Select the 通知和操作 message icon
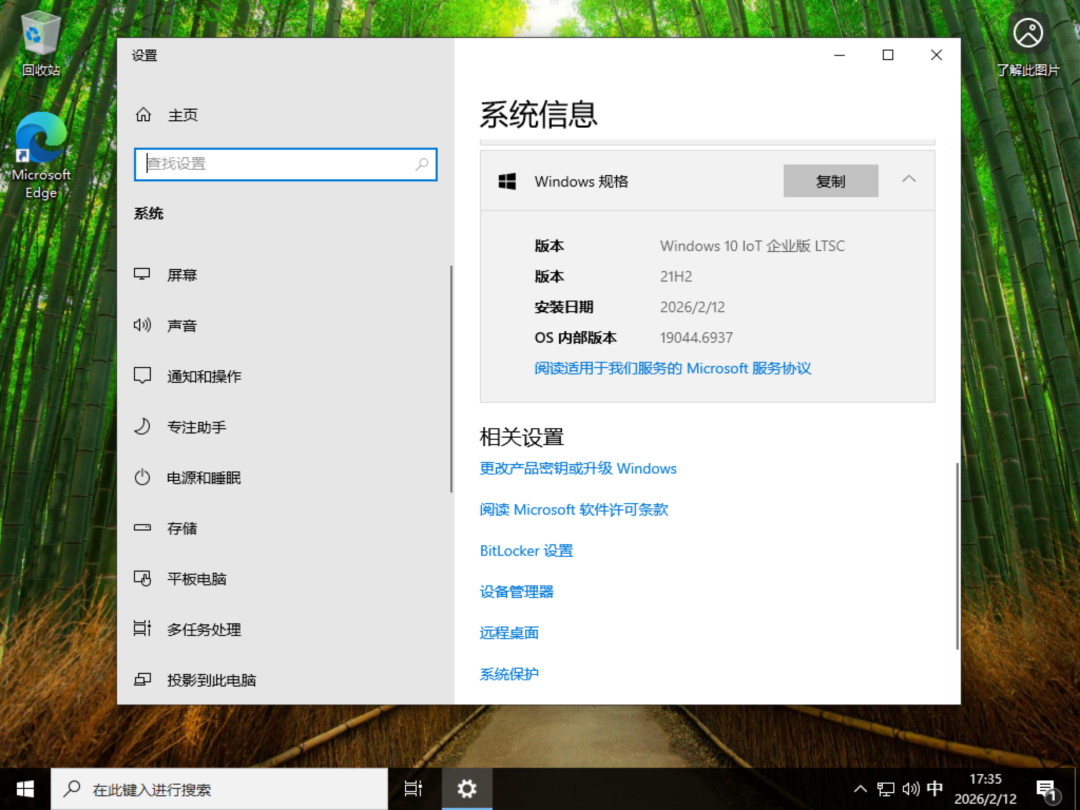The height and width of the screenshot is (810, 1080). tap(142, 376)
